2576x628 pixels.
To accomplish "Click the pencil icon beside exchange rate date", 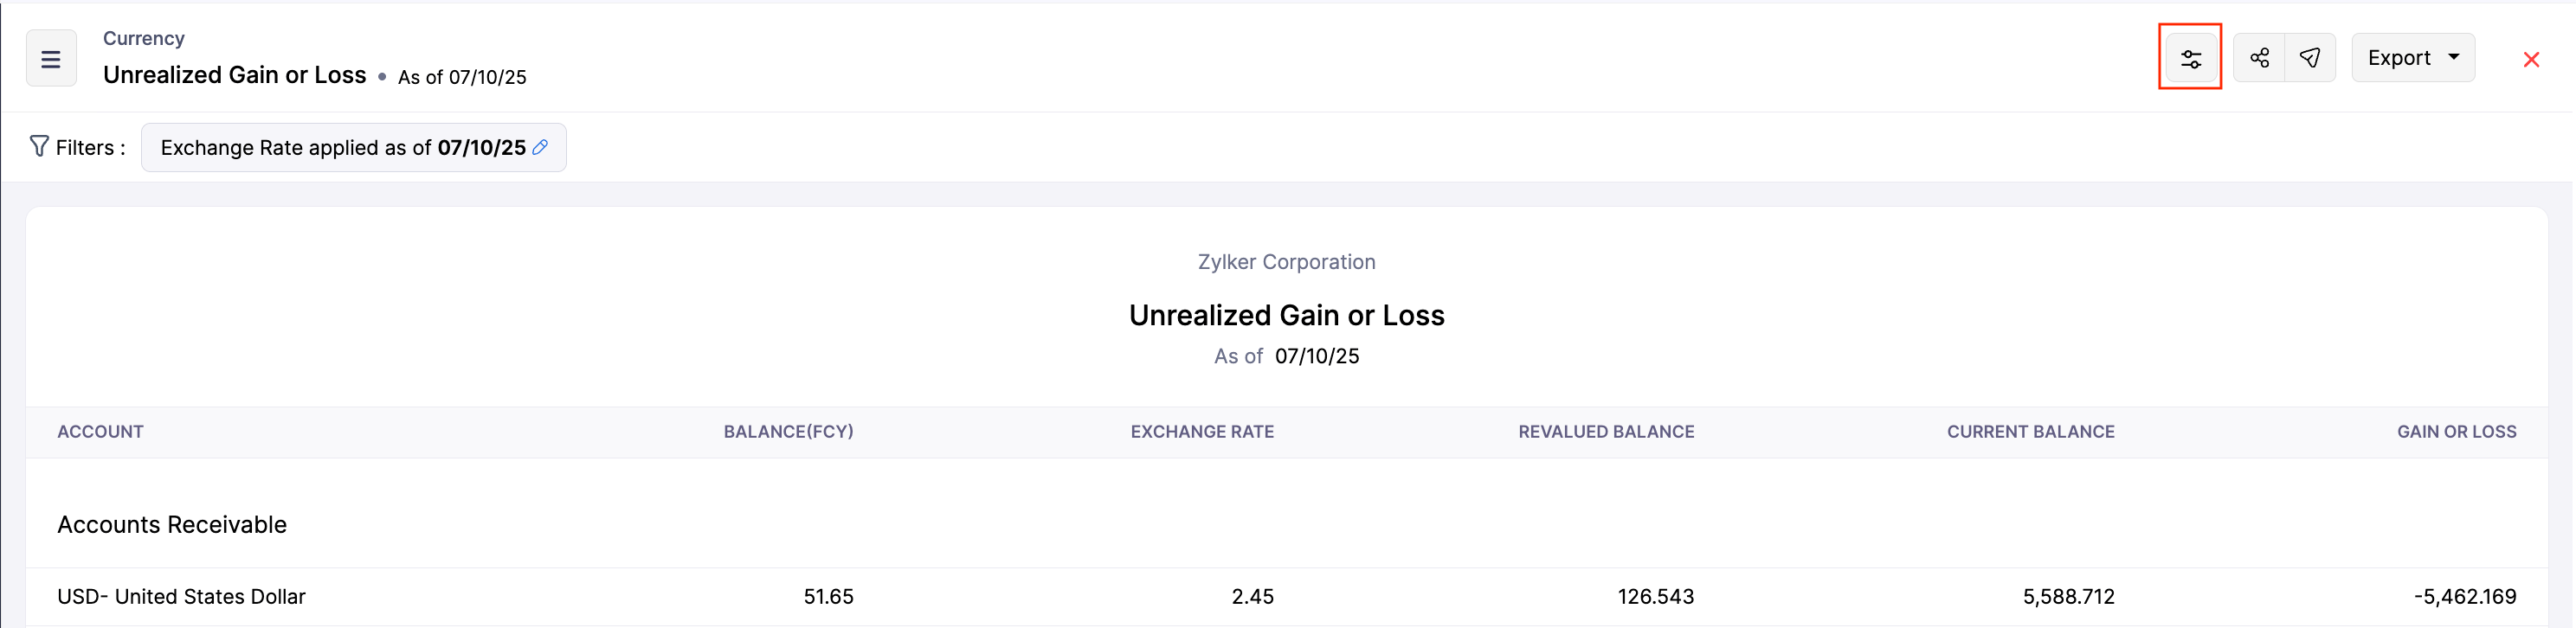I will tap(540, 147).
